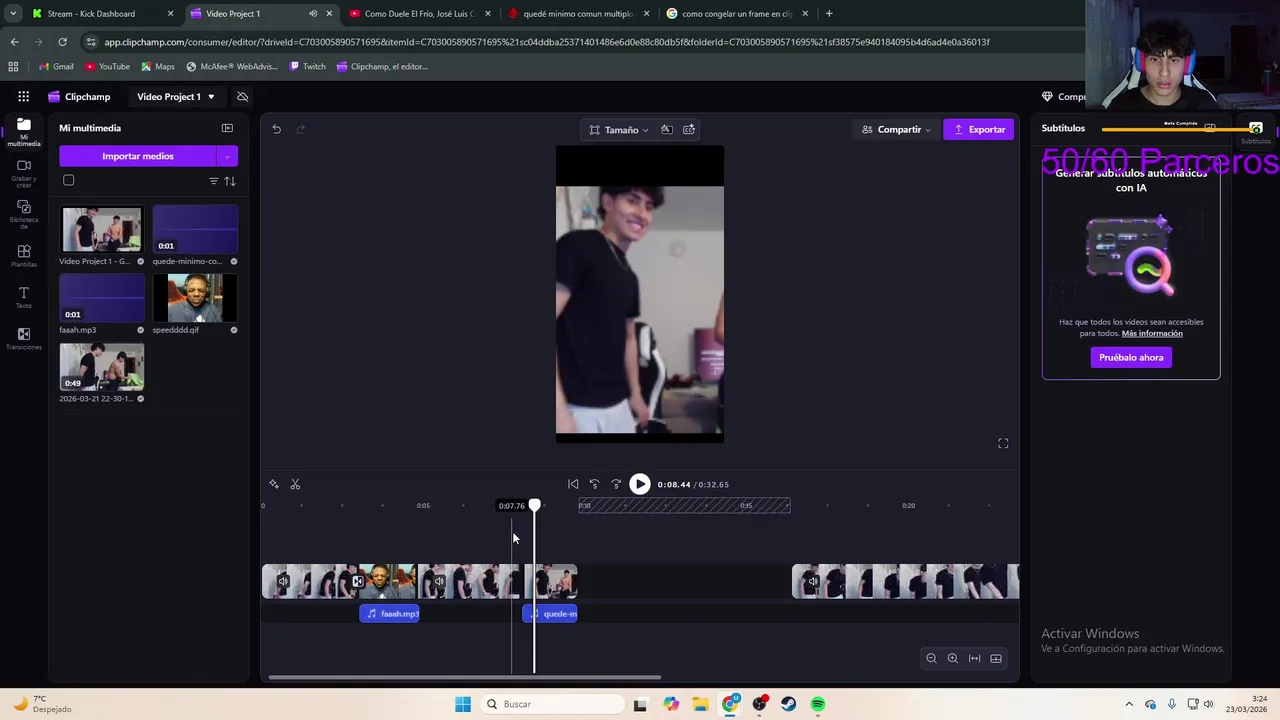
Task: Open the Texto tool in the sidebar
Action: (24, 297)
